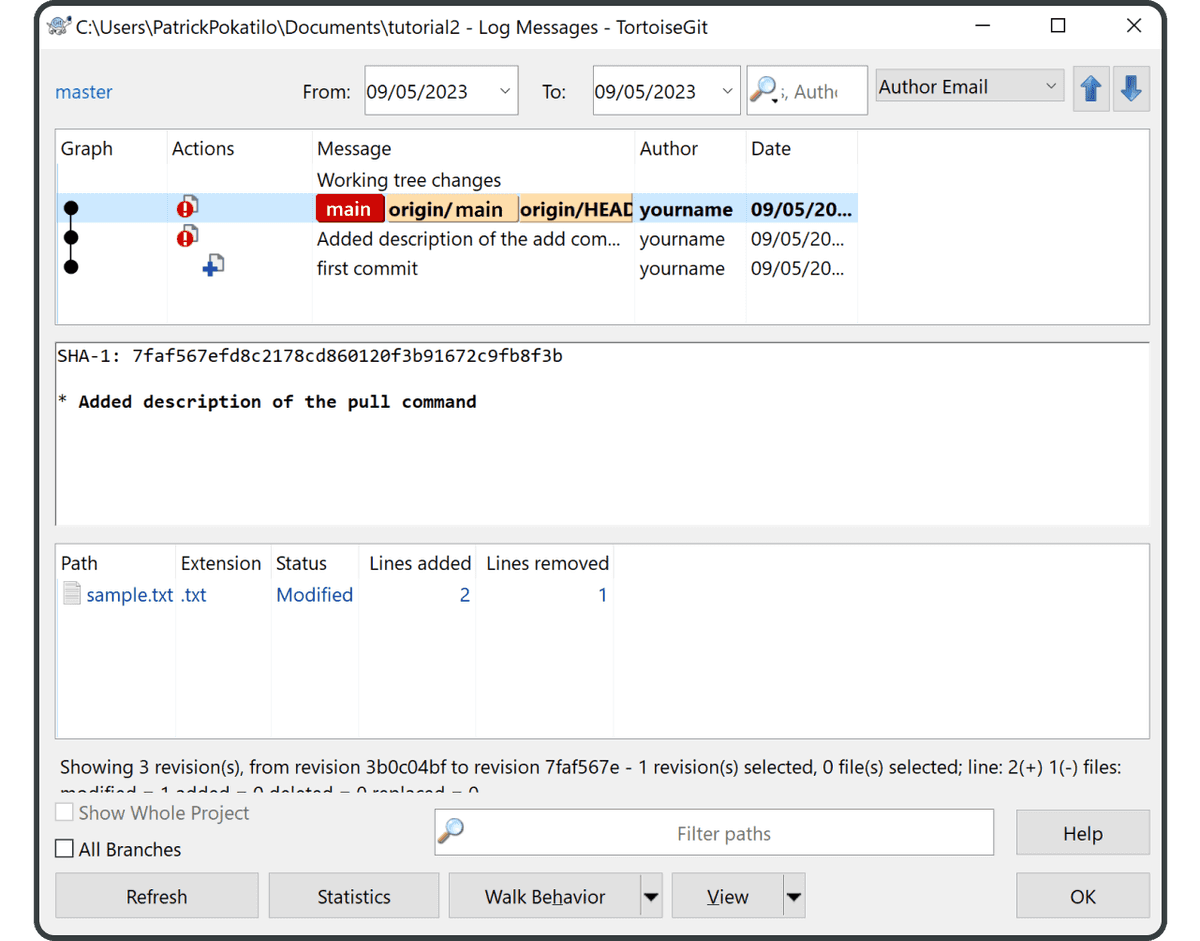Click inside the Filter paths input field
The width and height of the screenshot is (1200, 941).
[724, 831]
